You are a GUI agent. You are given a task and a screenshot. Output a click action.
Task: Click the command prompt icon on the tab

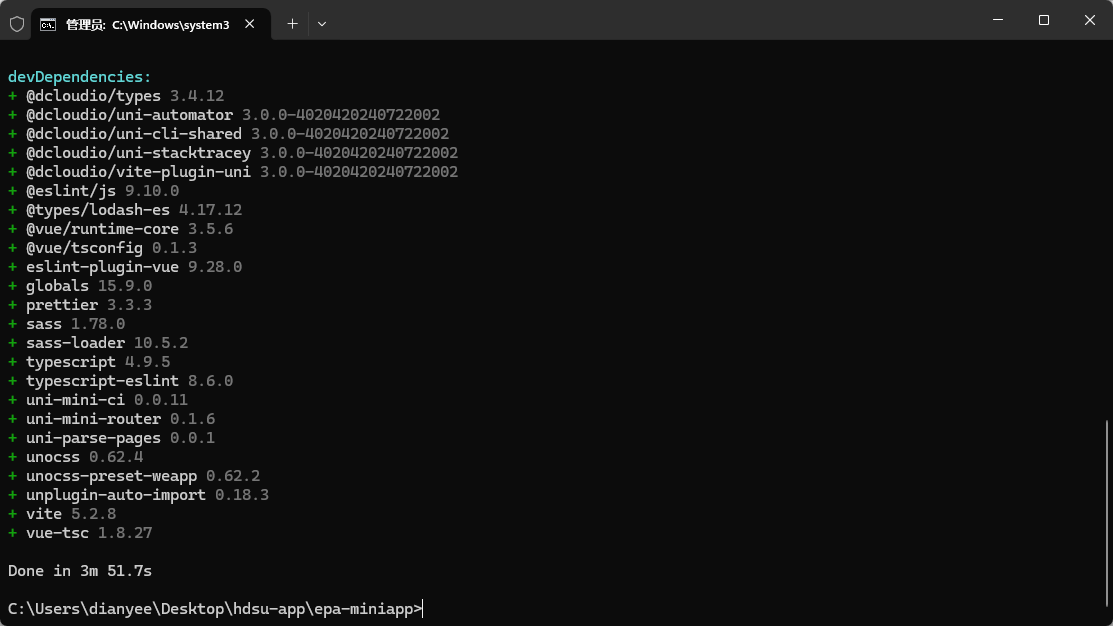point(50,23)
